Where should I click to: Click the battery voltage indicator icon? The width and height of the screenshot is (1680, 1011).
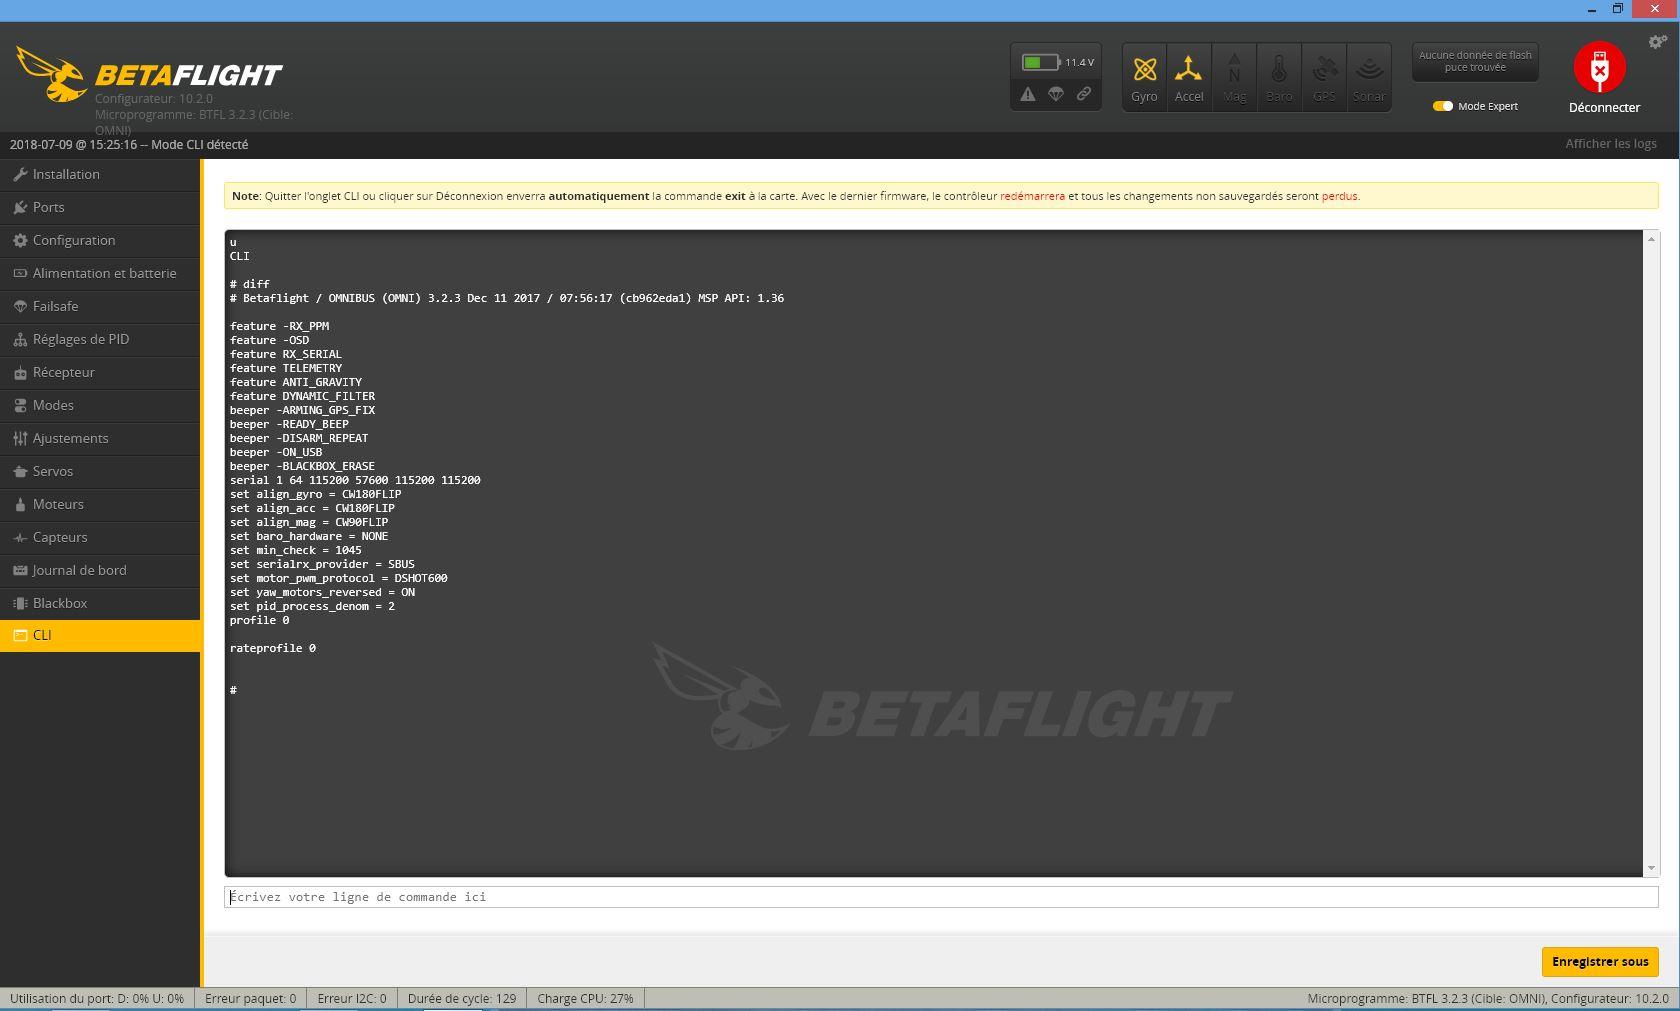1040,62
